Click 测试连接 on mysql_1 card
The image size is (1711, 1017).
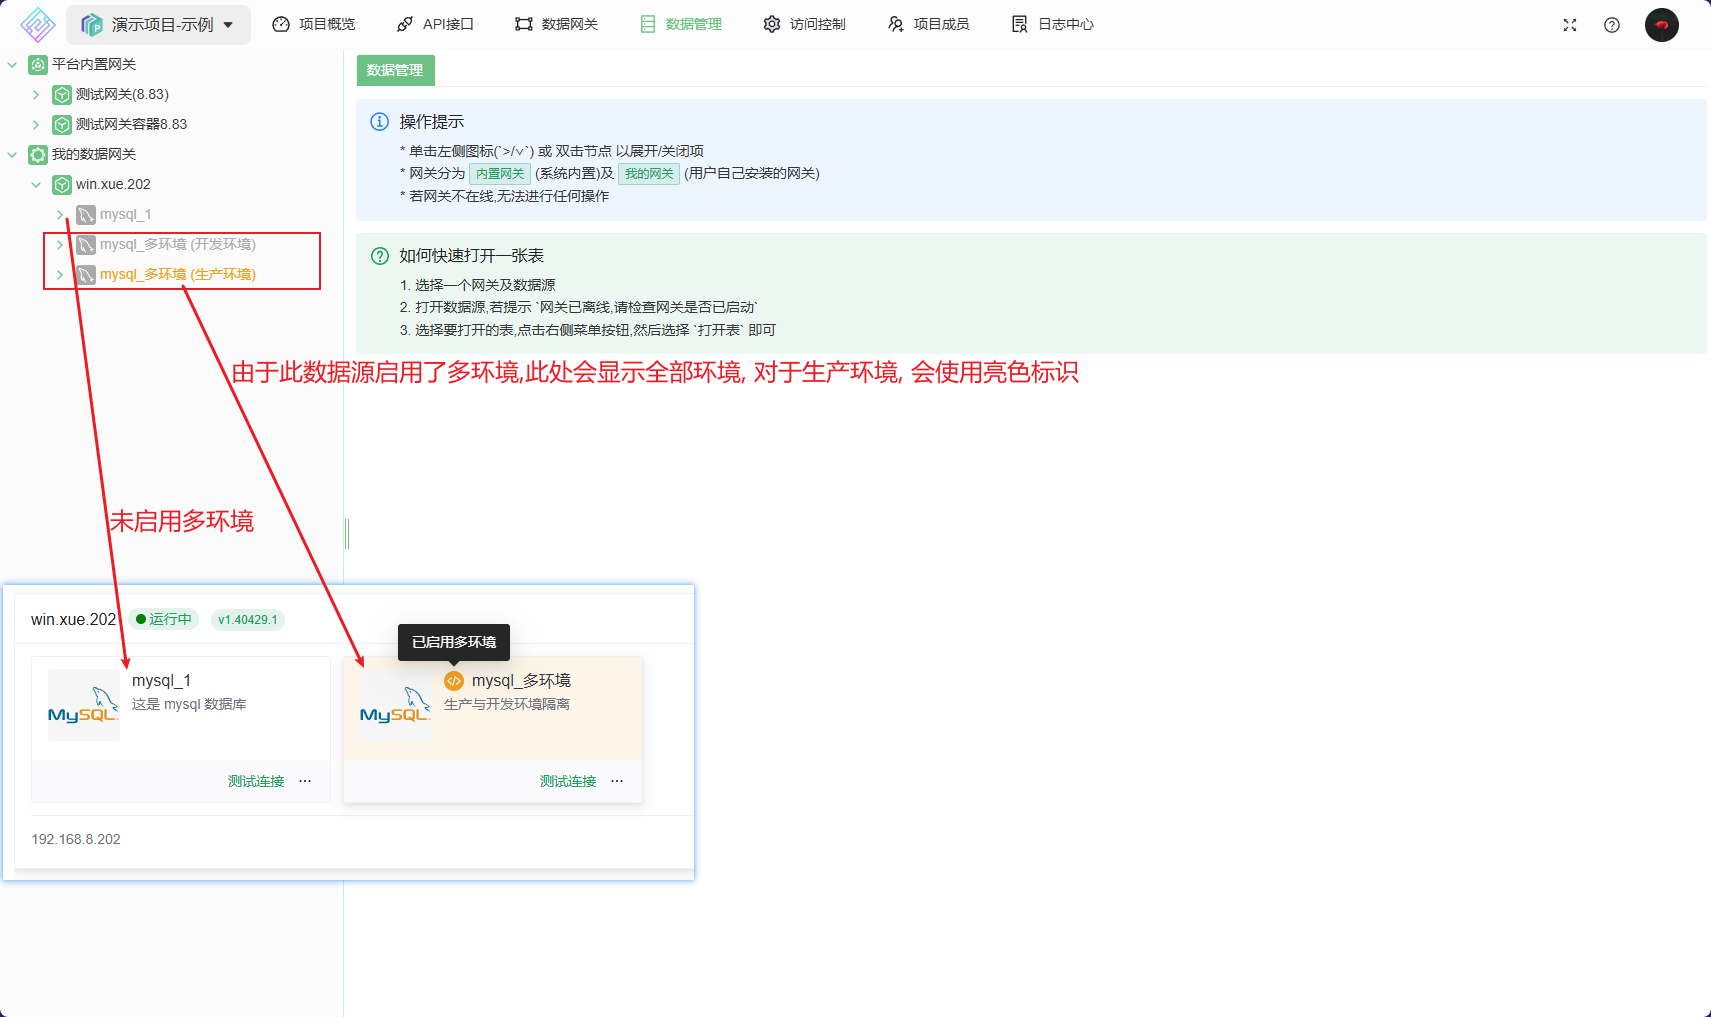256,781
